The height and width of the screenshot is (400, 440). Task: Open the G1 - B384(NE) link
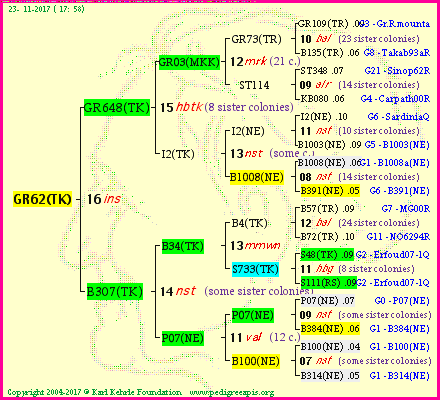(x=400, y=329)
